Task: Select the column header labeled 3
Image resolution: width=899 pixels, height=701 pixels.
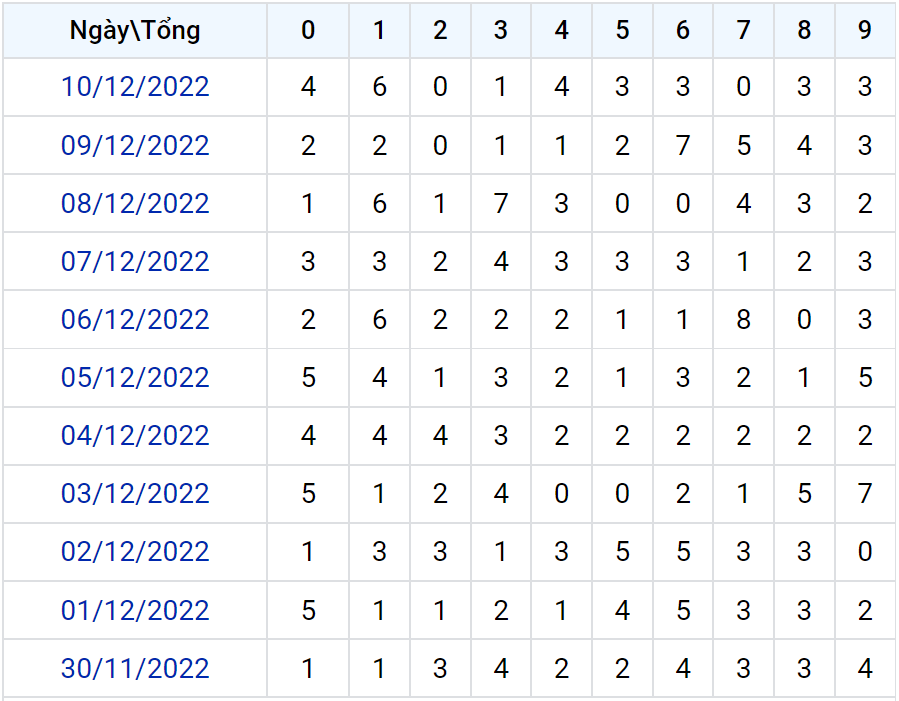Action: tap(501, 31)
